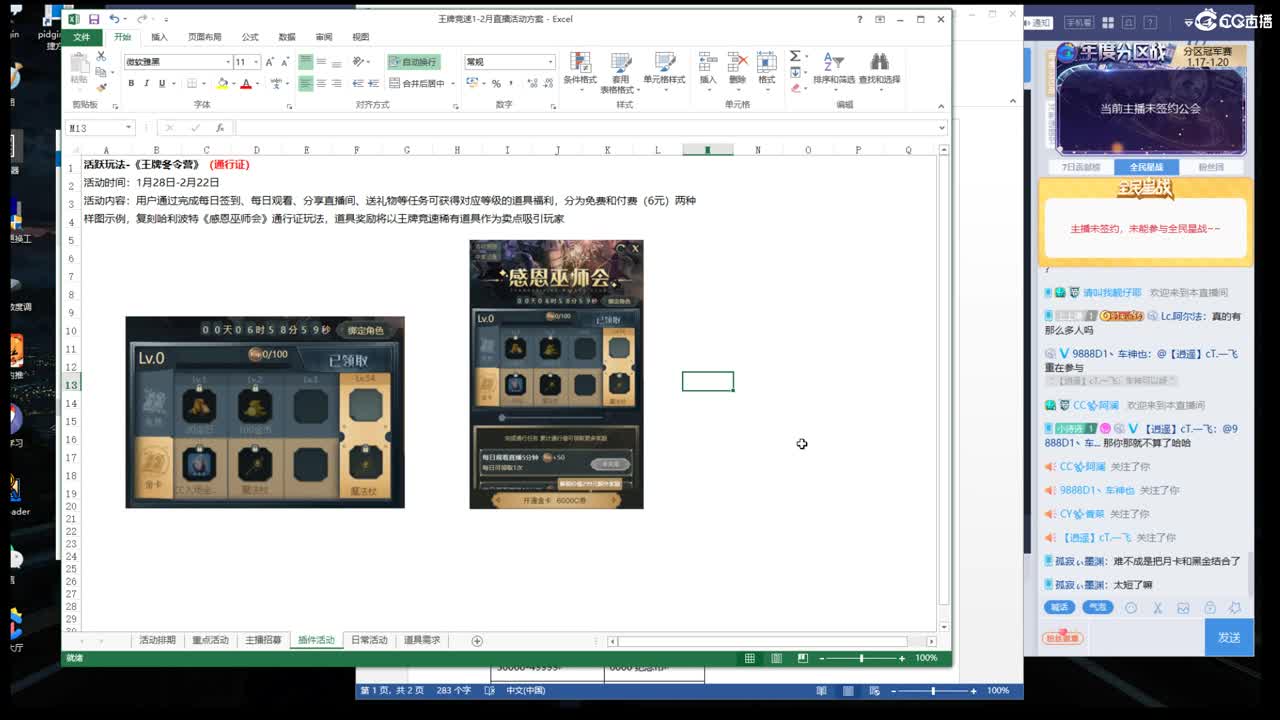Select the 活动排期 sheet tab

pos(157,640)
